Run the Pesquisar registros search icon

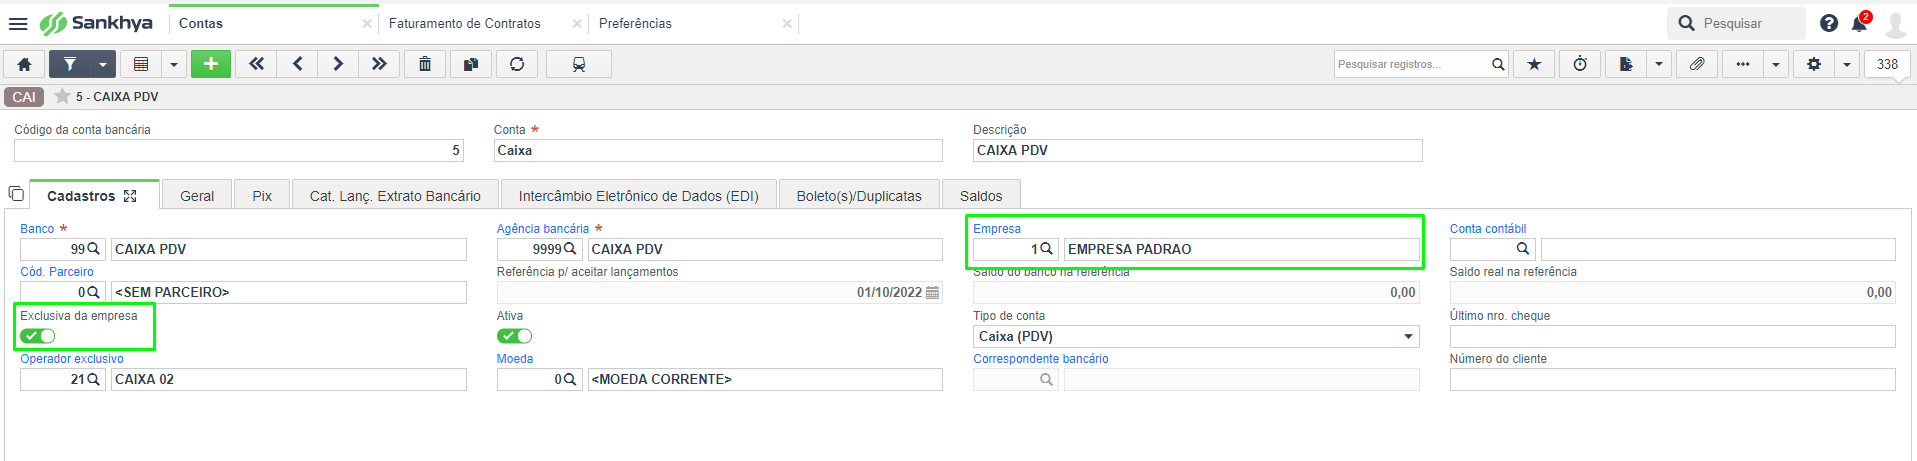click(x=1498, y=64)
